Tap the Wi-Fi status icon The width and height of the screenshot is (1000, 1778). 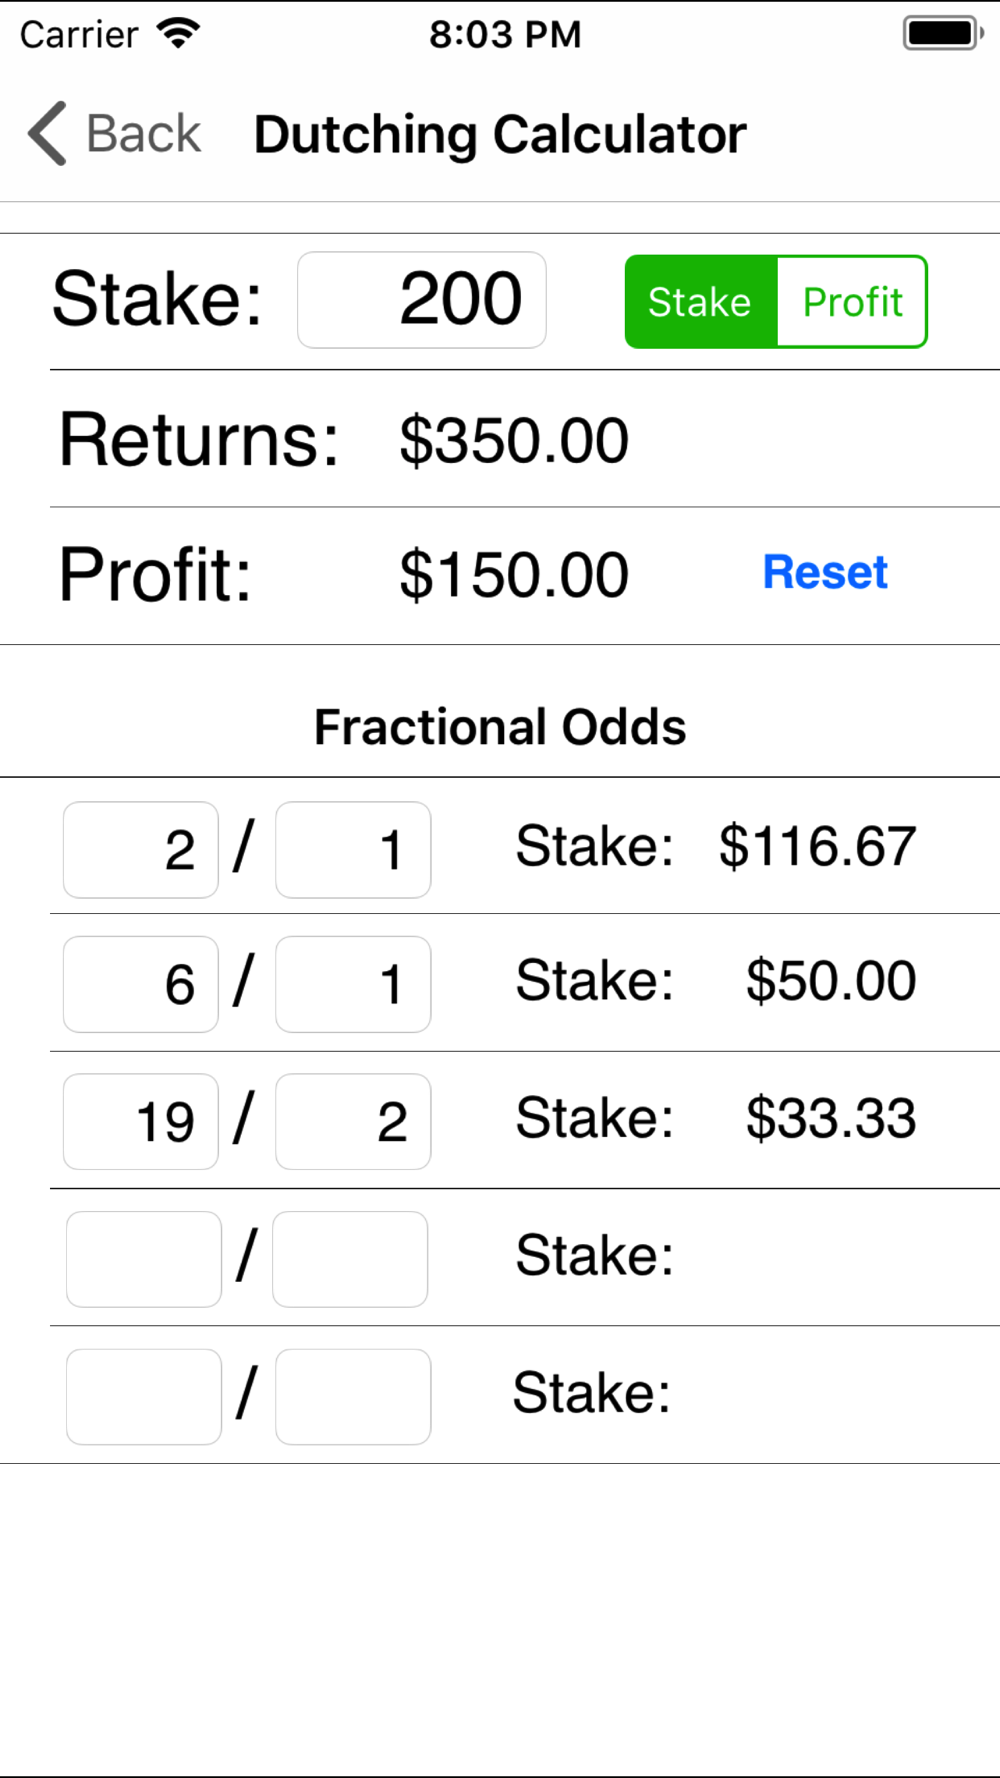pyautogui.click(x=178, y=34)
